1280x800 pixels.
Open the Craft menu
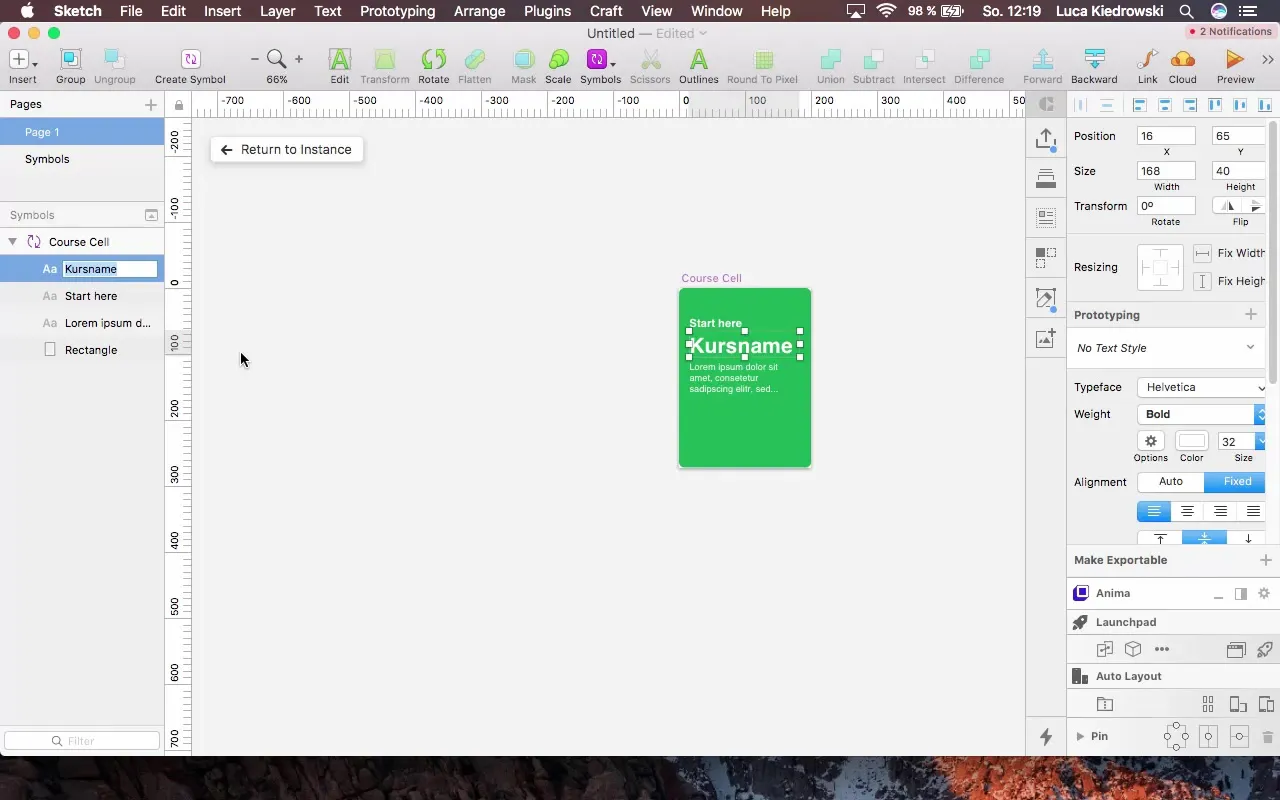coord(606,11)
